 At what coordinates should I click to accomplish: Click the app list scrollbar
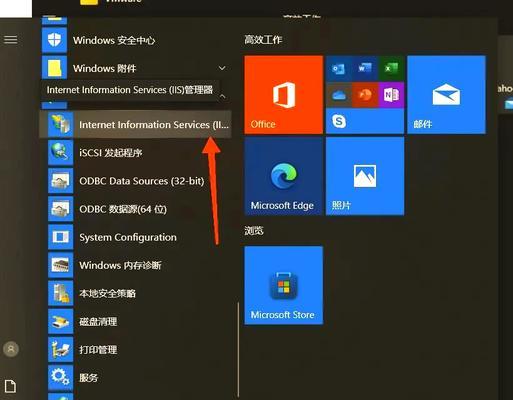click(x=238, y=349)
